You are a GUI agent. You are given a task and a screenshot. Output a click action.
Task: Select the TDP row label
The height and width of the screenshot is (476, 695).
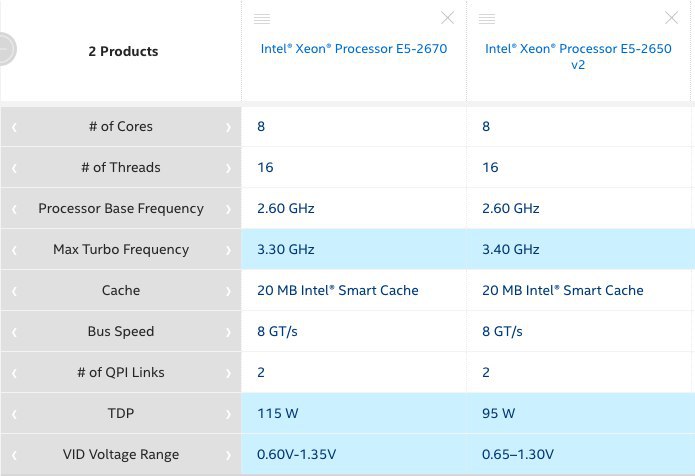pyautogui.click(x=121, y=413)
